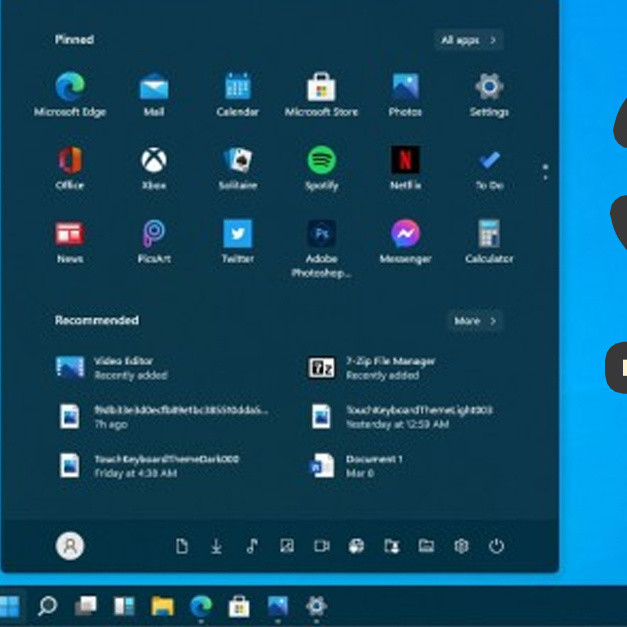Open Document 1 recommended file
The image size is (627, 627).
coord(356,465)
